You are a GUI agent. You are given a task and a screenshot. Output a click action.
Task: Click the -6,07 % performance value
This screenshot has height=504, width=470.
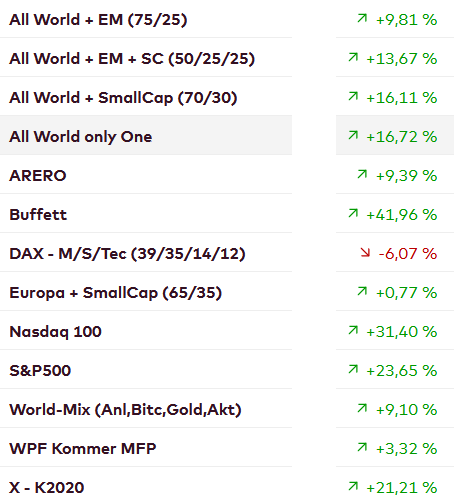[x=408, y=254]
